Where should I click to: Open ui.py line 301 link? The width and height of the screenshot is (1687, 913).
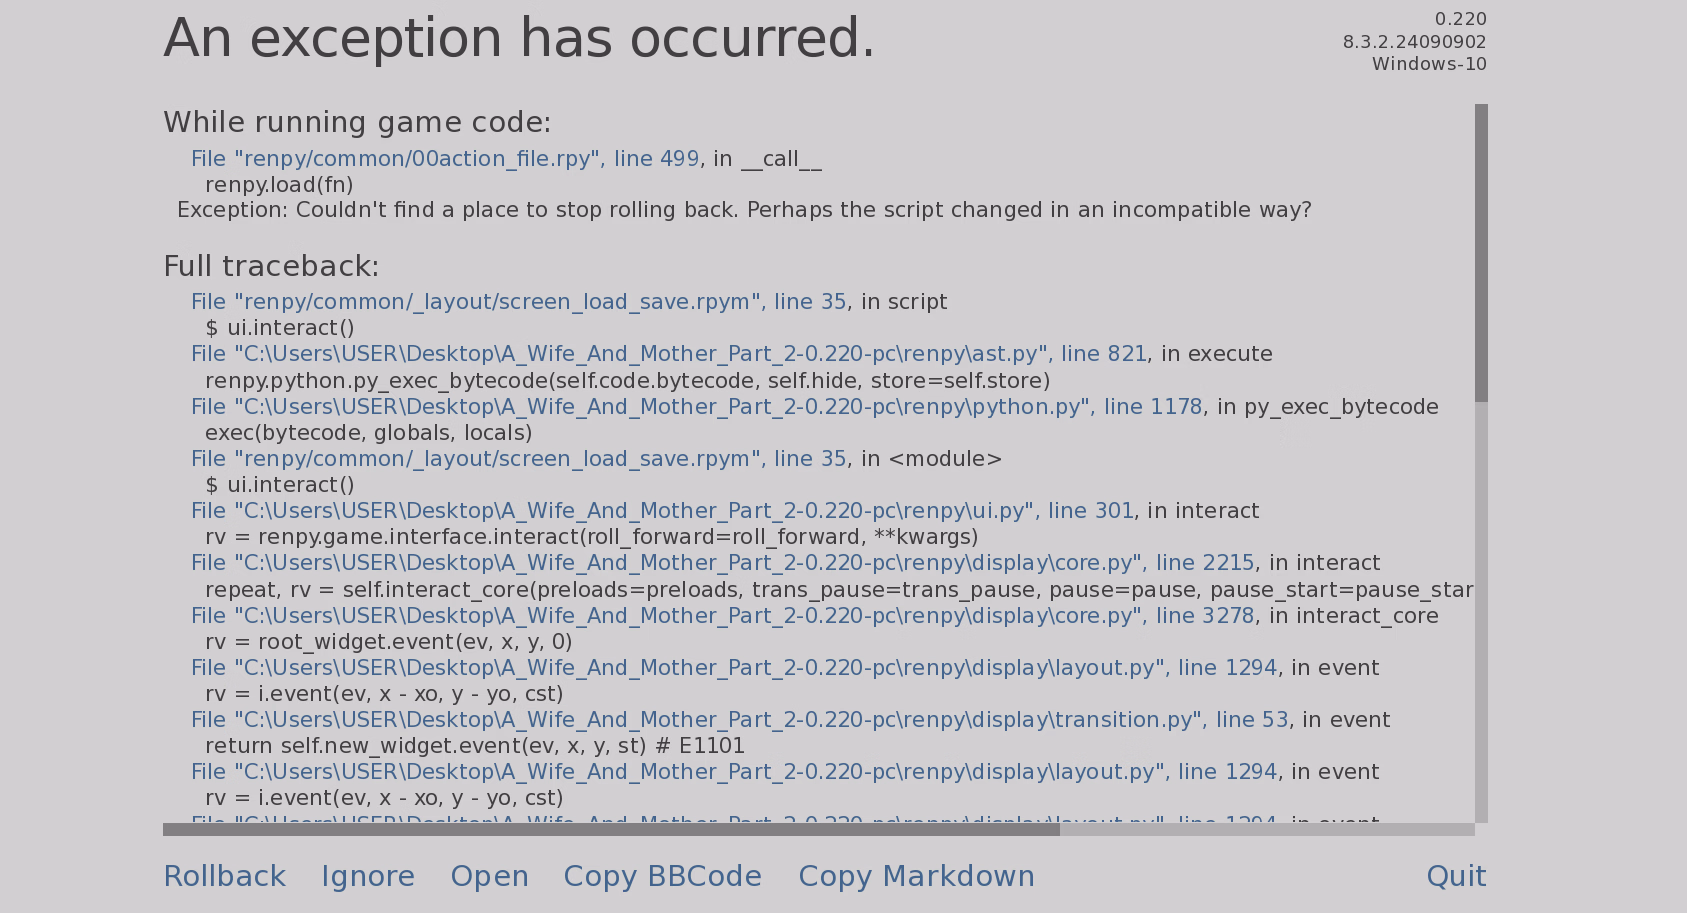662,511
